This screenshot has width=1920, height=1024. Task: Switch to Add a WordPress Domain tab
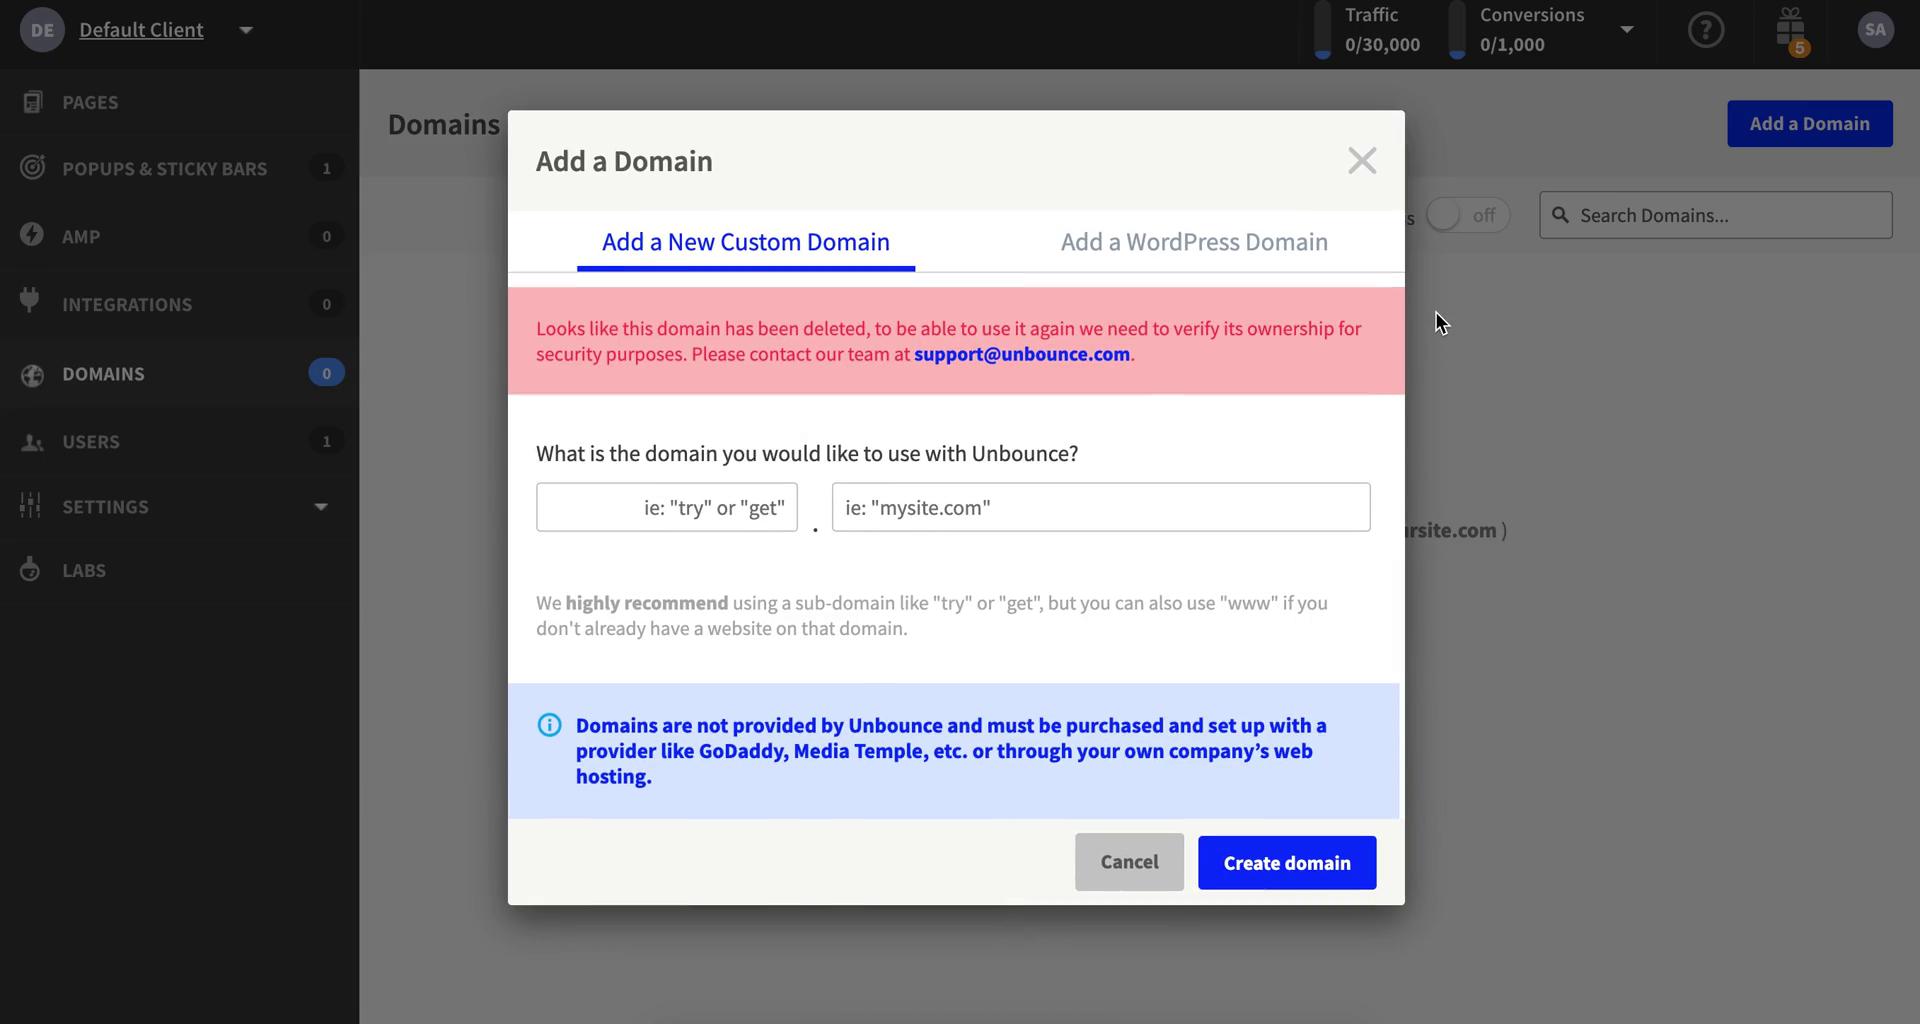tap(1194, 241)
